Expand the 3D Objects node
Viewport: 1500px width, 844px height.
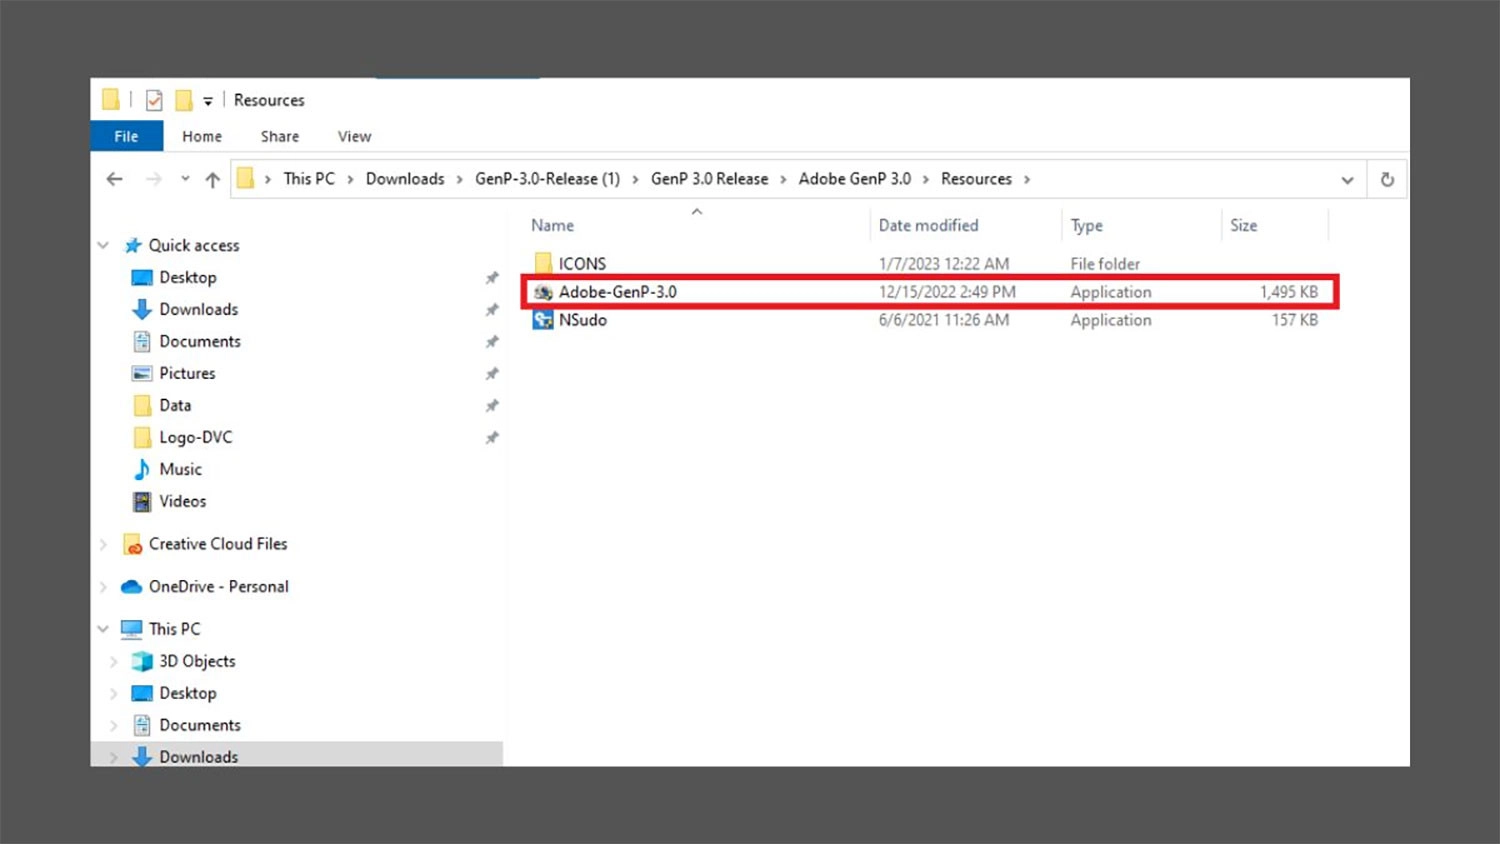click(x=113, y=661)
